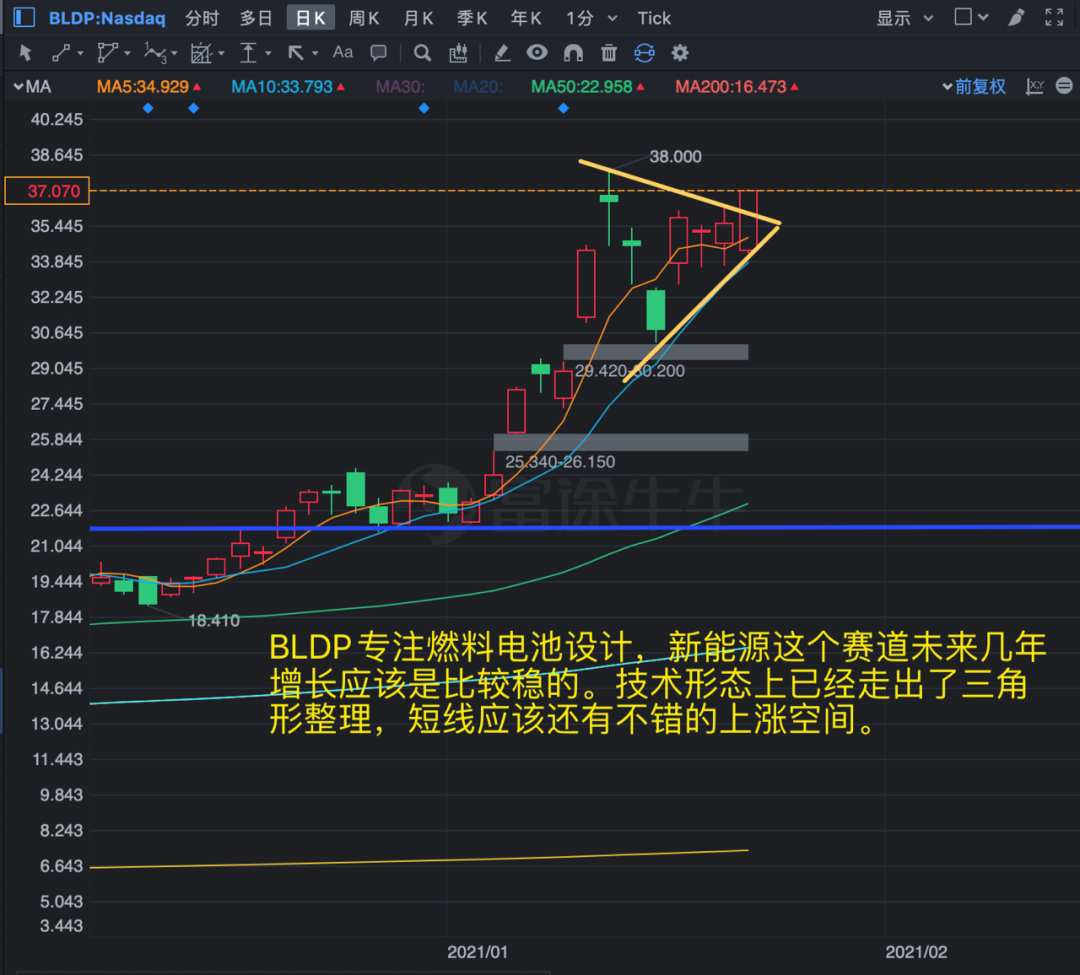Image resolution: width=1080 pixels, height=975 pixels.
Task: Switch chart to fullscreen mode
Action: click(1054, 17)
